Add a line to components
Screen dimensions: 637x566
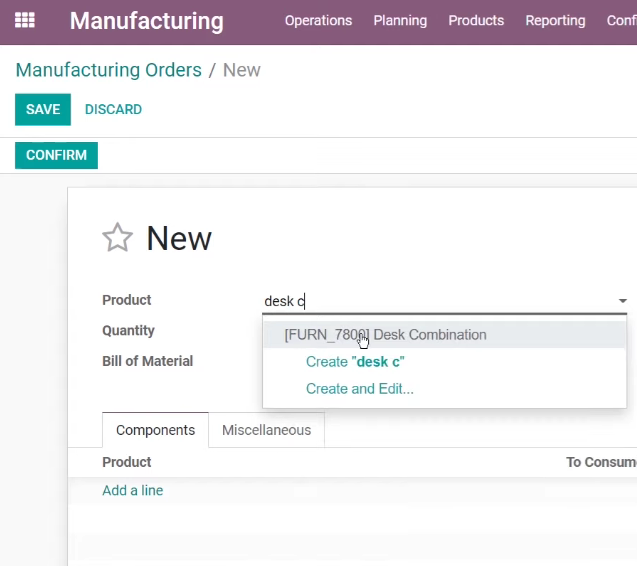pos(132,490)
